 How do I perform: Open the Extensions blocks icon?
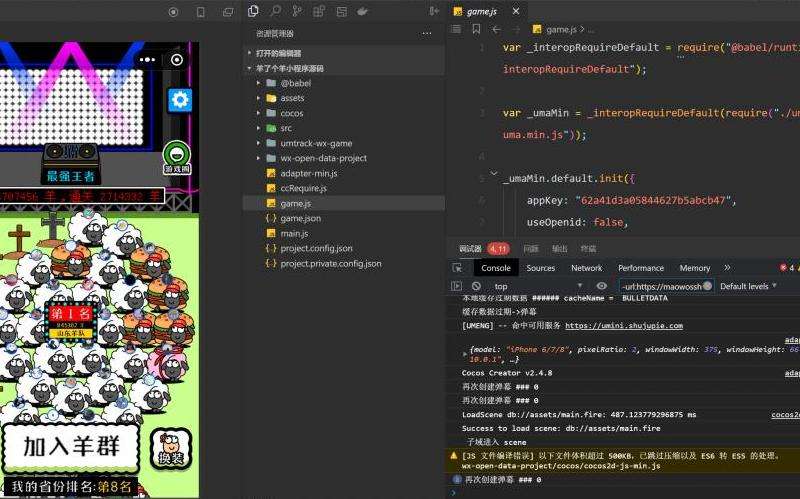coord(319,11)
